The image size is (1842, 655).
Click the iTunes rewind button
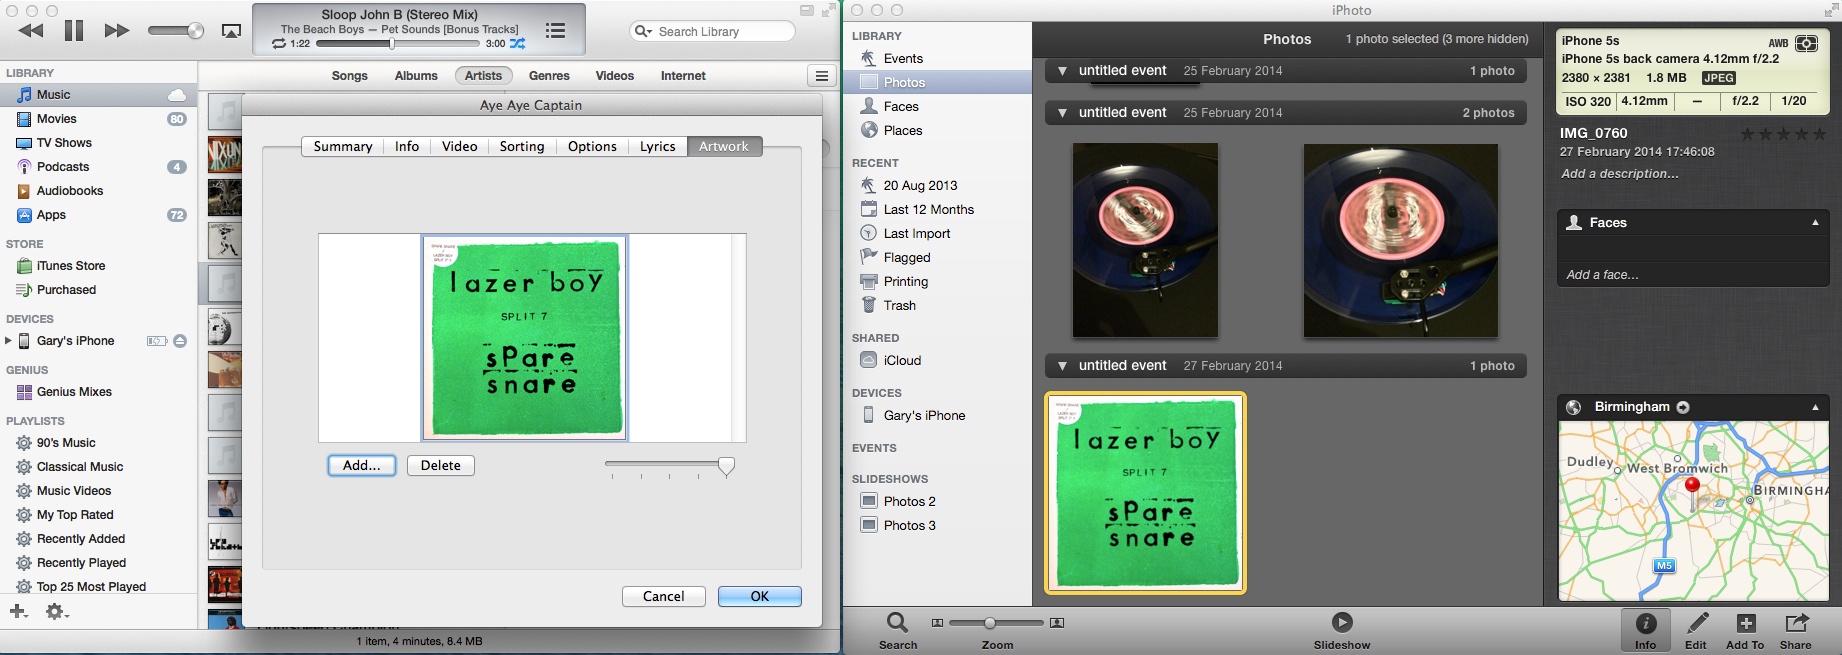pos(31,31)
